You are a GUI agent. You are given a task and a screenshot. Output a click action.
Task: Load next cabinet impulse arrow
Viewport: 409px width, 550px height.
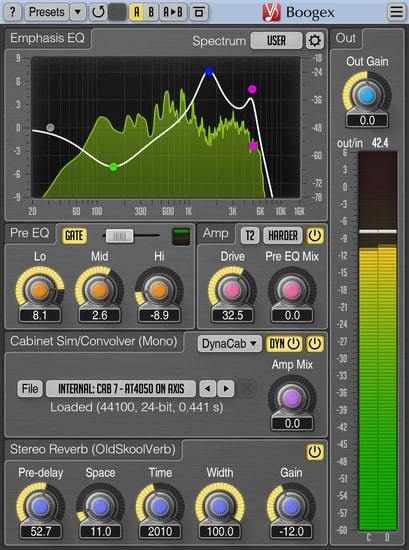click(x=226, y=389)
